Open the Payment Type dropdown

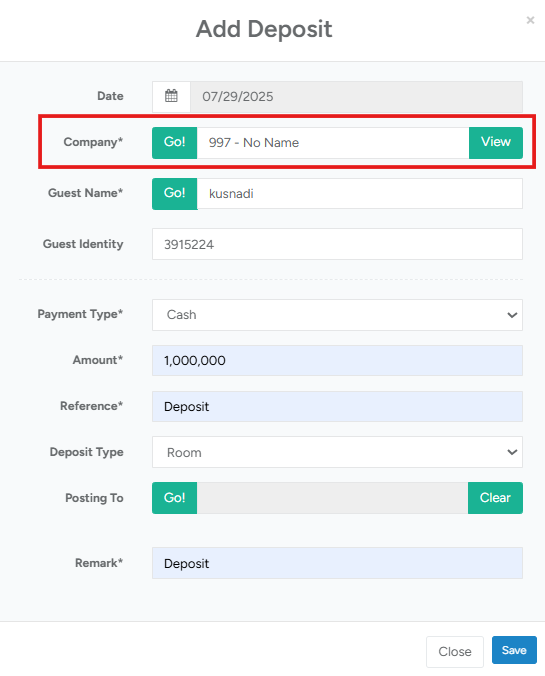[x=337, y=315]
